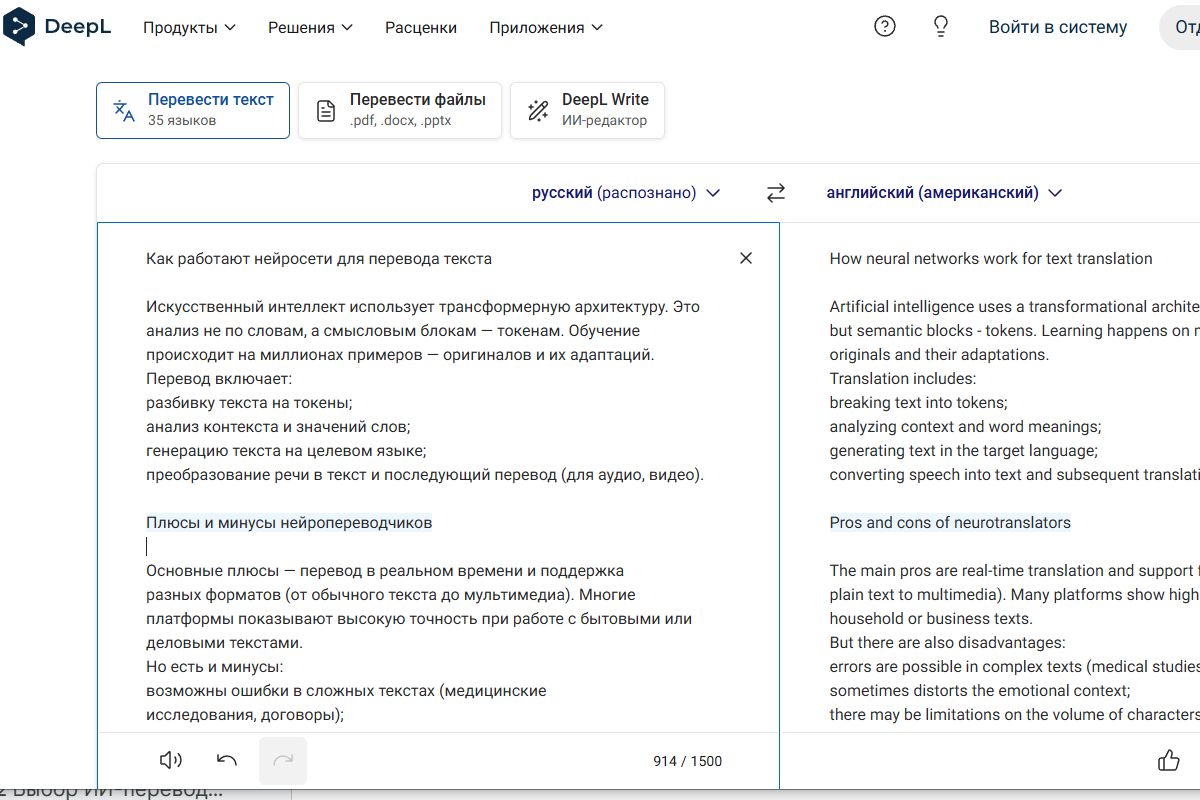
Task: Click the lightbulb tips icon
Action: 940,27
